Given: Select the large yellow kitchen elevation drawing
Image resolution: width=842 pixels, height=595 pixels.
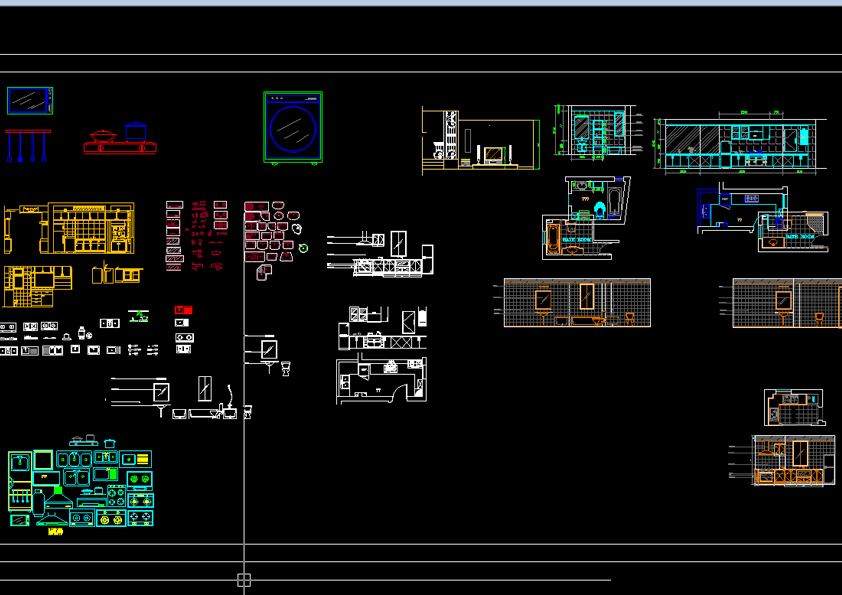Looking at the screenshot, I should click(x=69, y=228).
